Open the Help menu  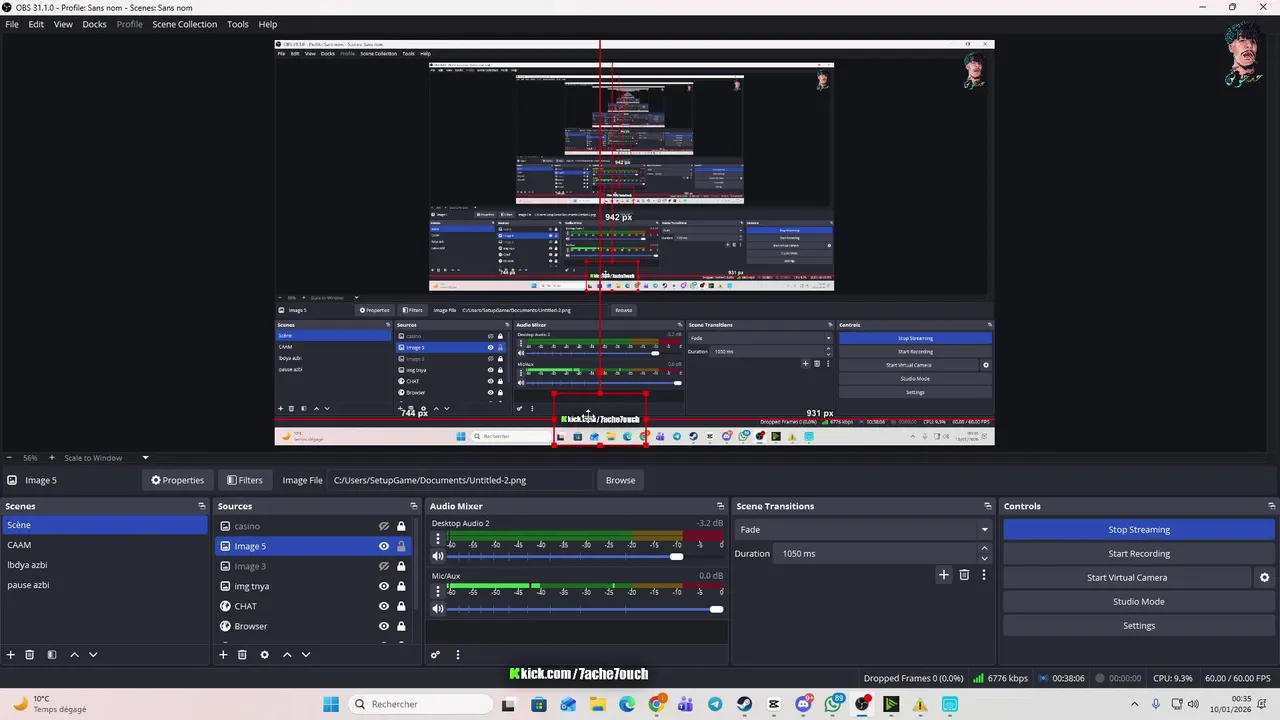click(x=268, y=24)
